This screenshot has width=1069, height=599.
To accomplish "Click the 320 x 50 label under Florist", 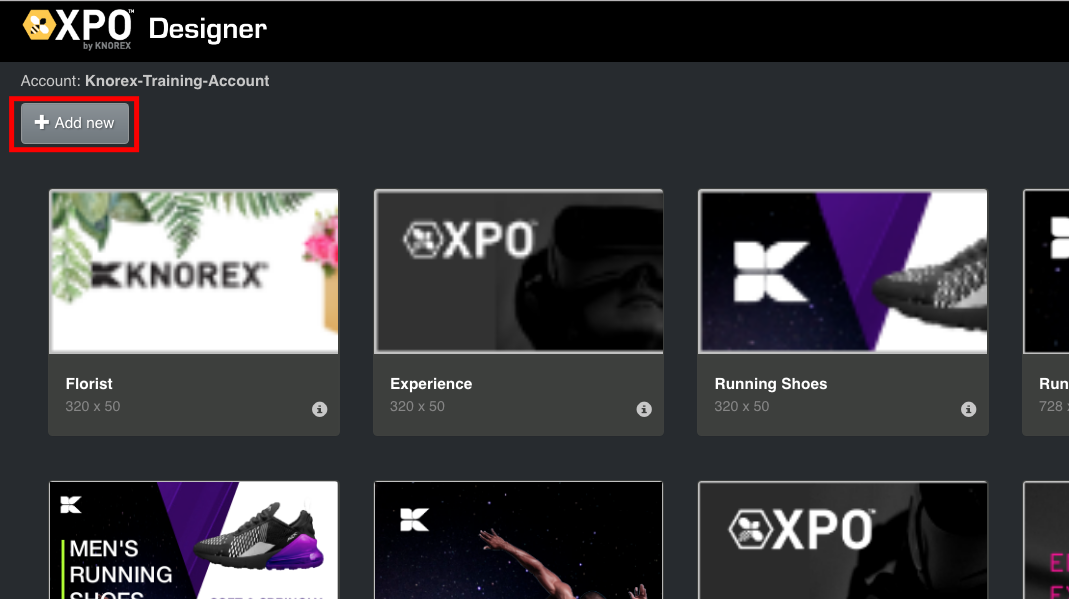I will pos(93,407).
